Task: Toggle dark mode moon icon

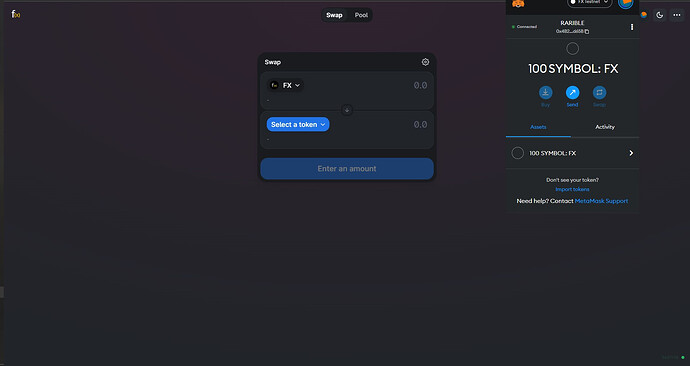Action: pyautogui.click(x=659, y=15)
